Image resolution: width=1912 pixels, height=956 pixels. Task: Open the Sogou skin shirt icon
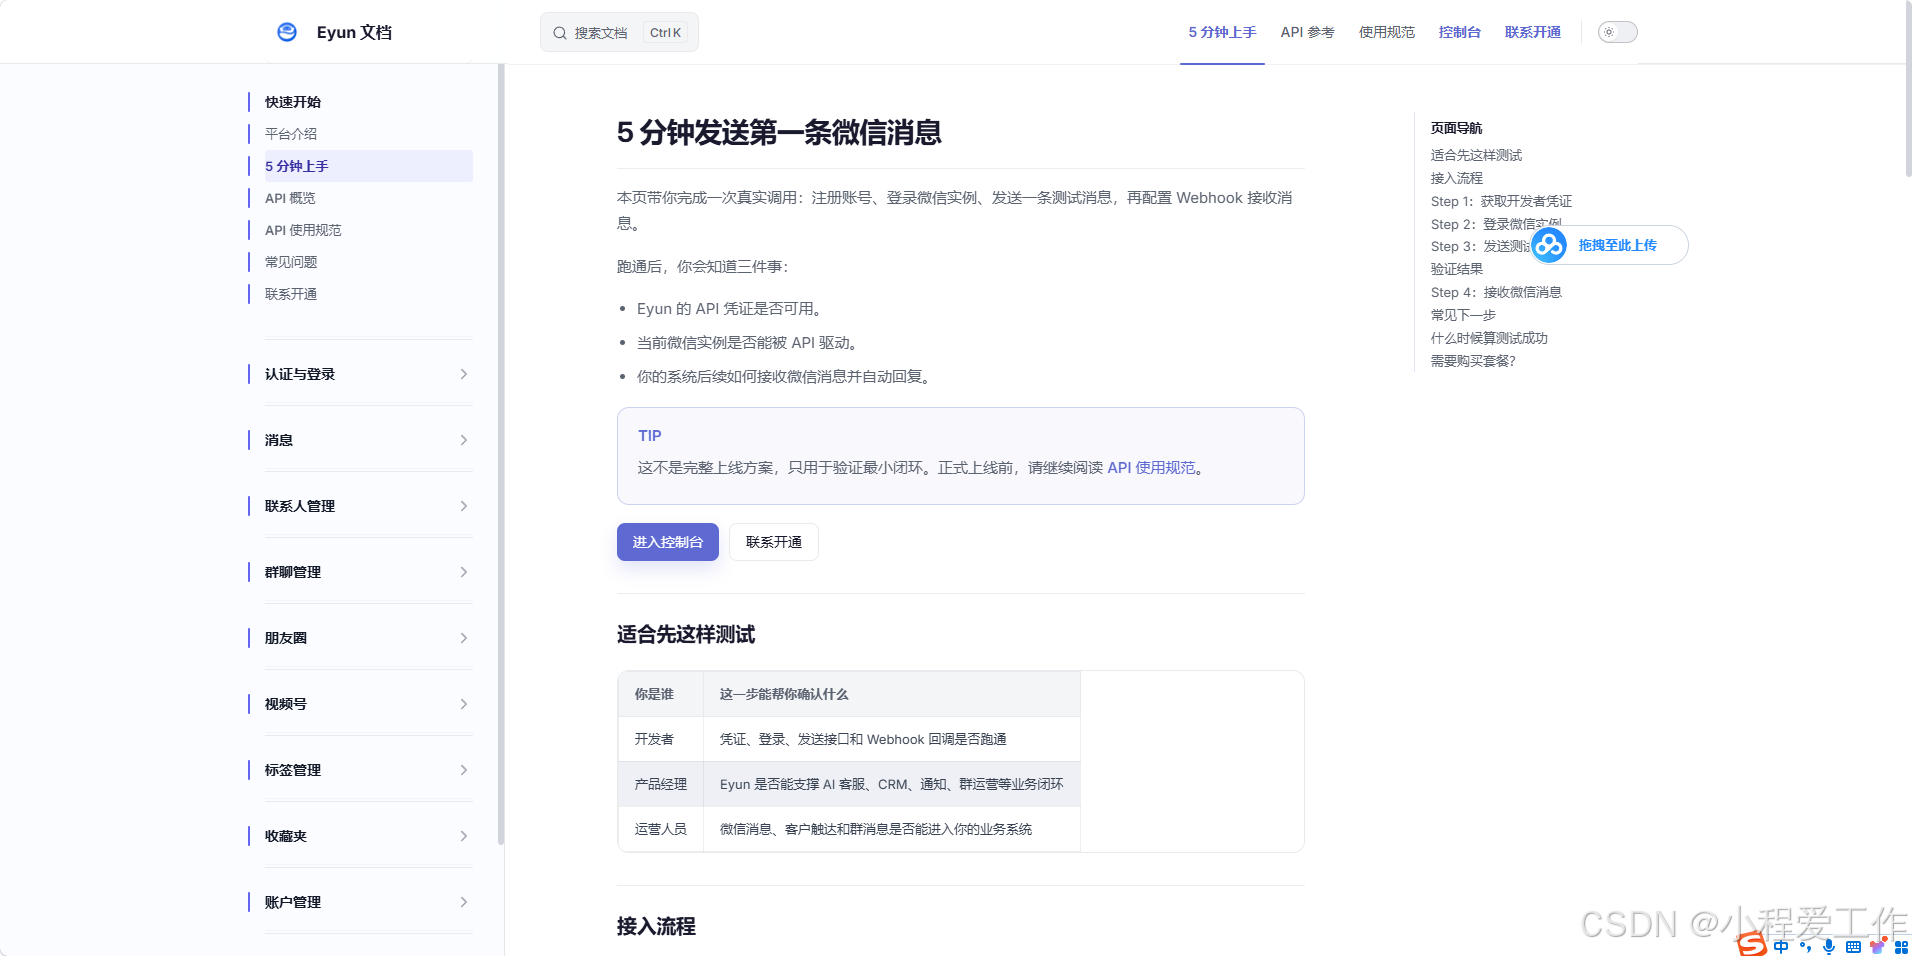coord(1877,945)
